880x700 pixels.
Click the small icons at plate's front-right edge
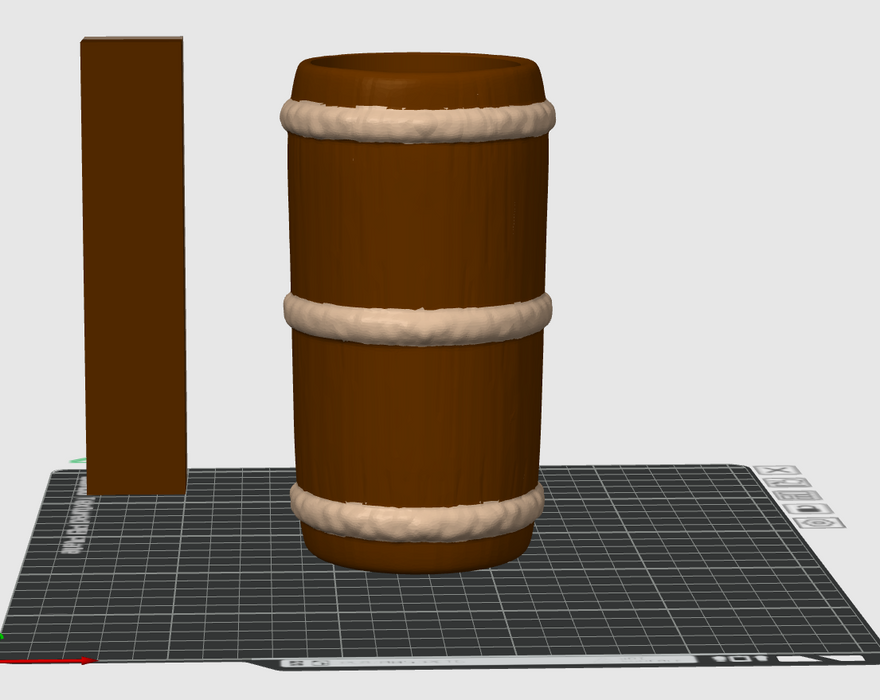[737, 659]
